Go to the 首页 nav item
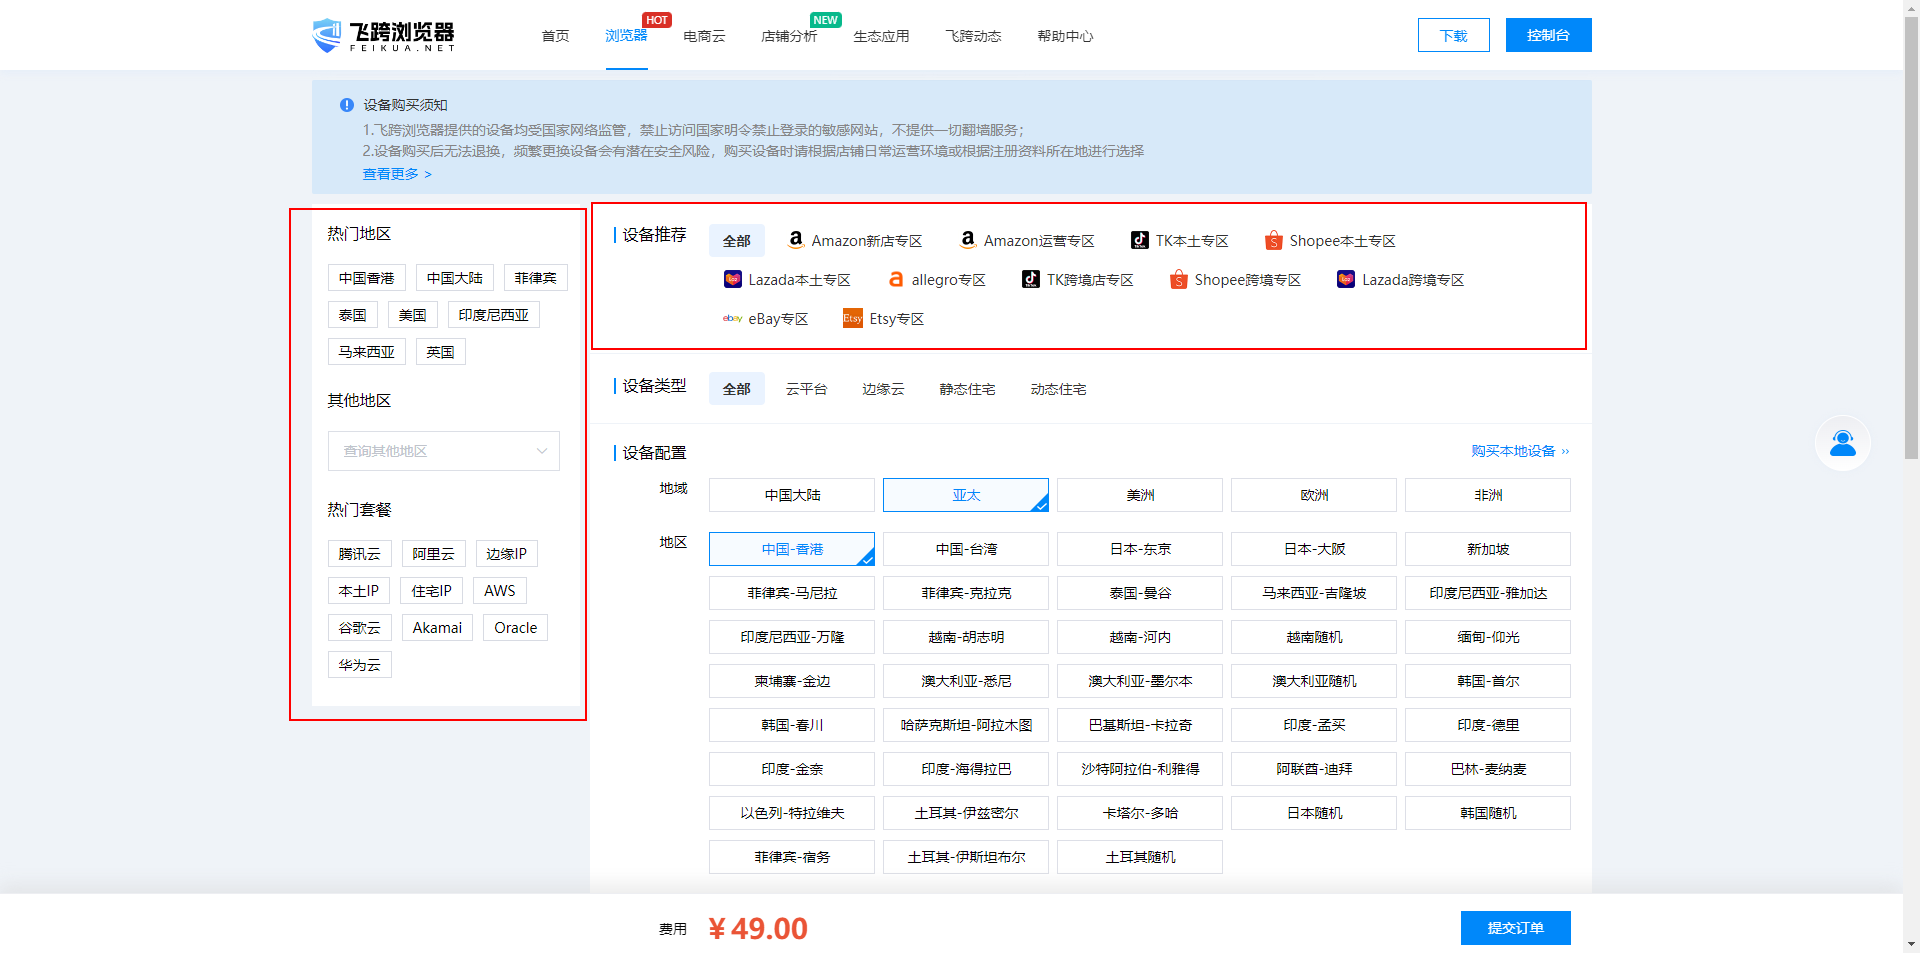The width and height of the screenshot is (1920, 953). pos(555,36)
